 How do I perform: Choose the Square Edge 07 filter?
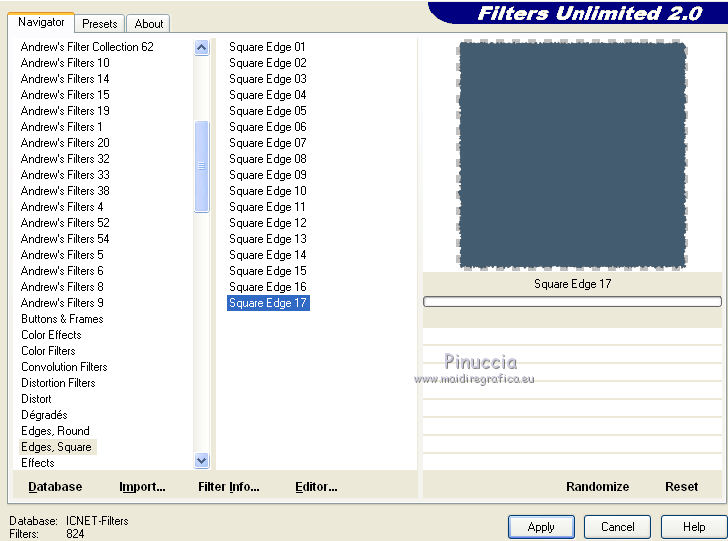[267, 143]
